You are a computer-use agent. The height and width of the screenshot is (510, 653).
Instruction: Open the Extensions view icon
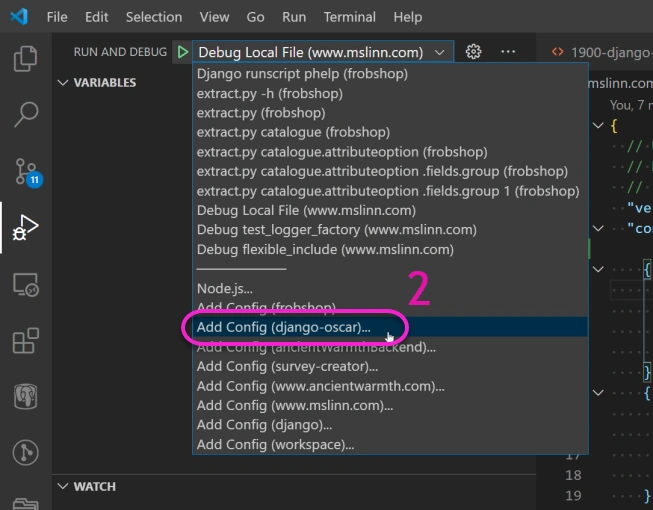[26, 341]
